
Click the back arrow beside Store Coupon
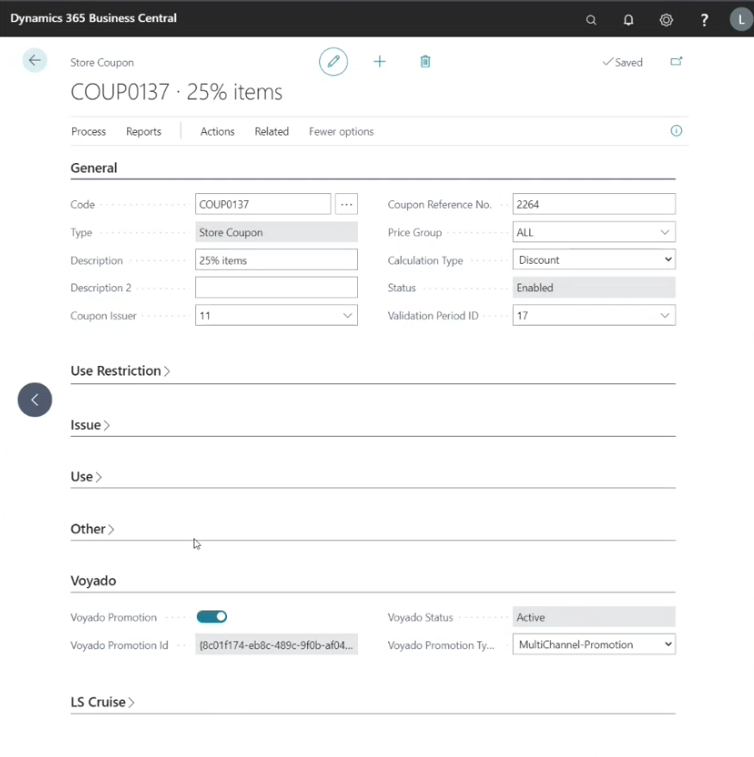[35, 60]
